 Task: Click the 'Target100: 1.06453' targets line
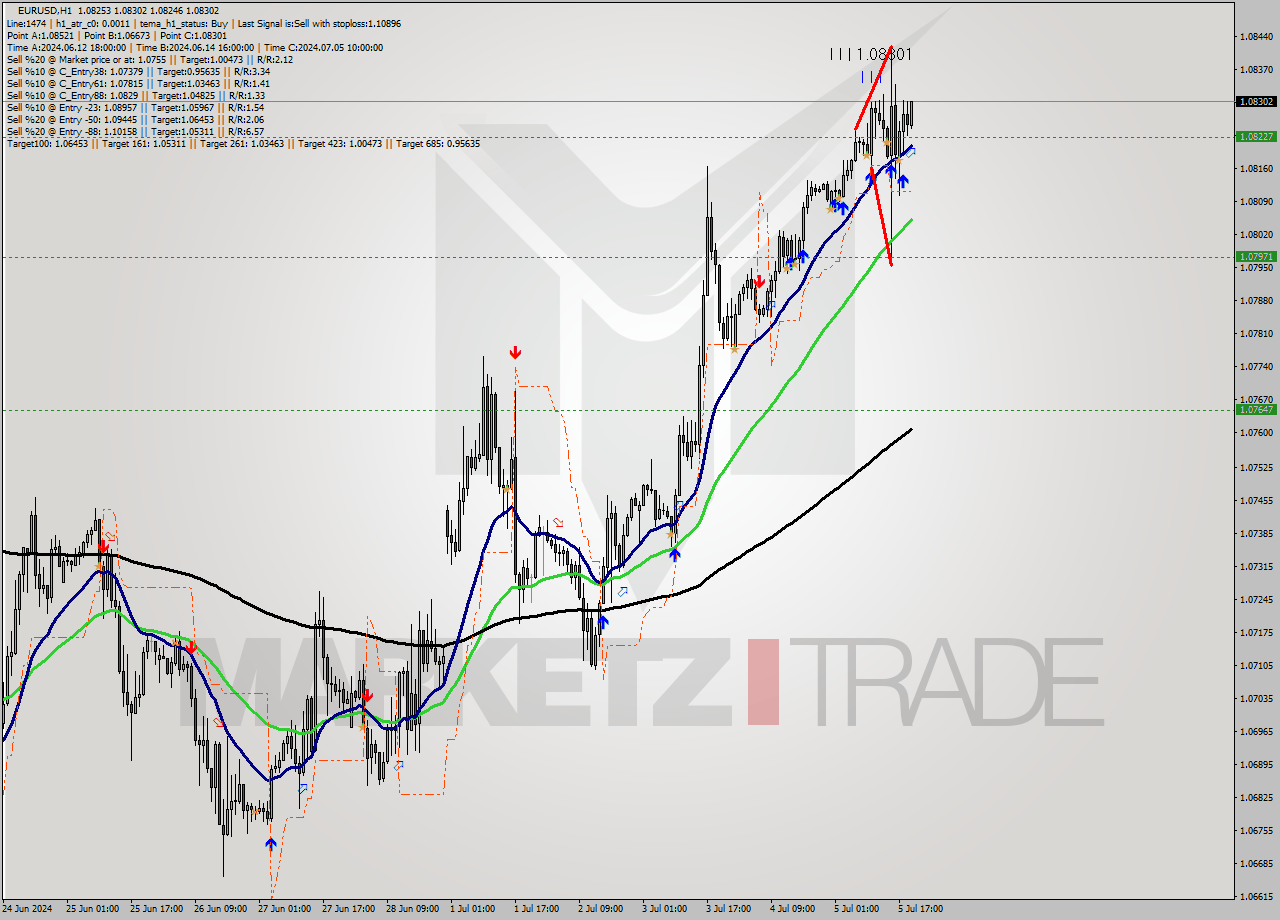point(243,143)
